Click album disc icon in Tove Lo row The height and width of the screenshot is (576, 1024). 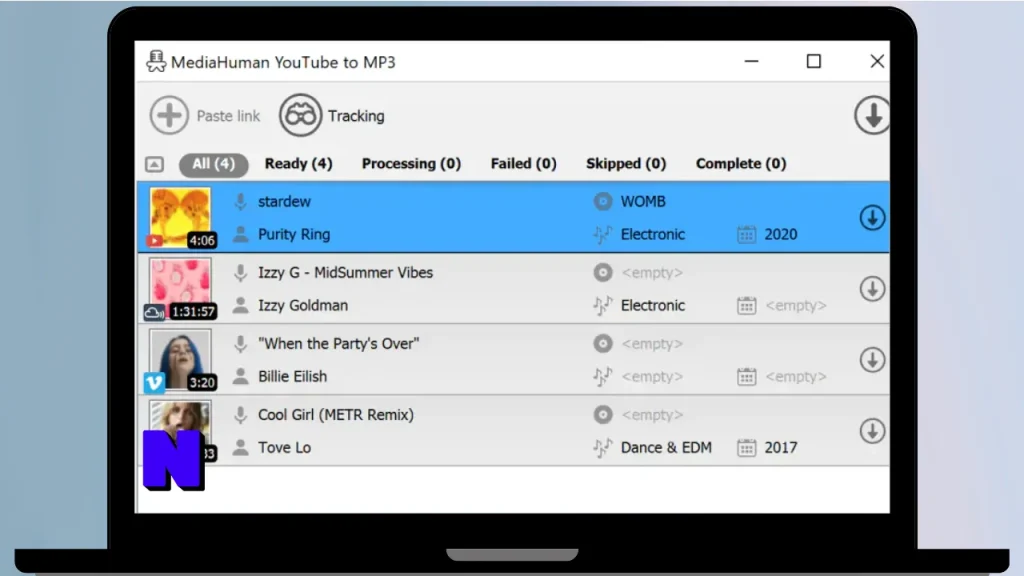click(603, 415)
